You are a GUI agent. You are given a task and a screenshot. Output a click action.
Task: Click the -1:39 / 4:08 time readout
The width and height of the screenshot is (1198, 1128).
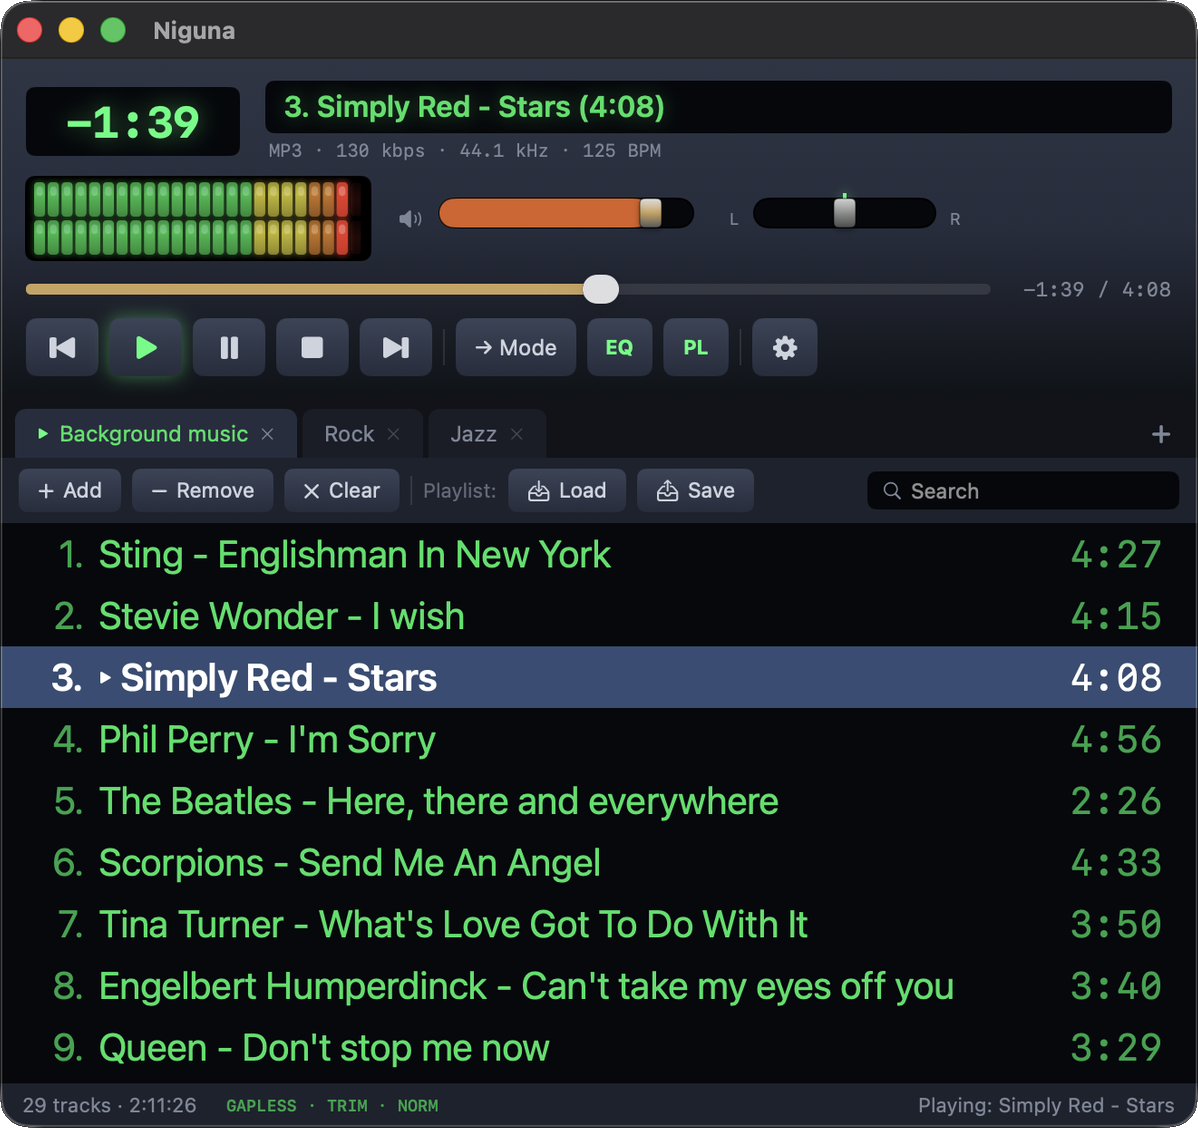[x=1096, y=290]
